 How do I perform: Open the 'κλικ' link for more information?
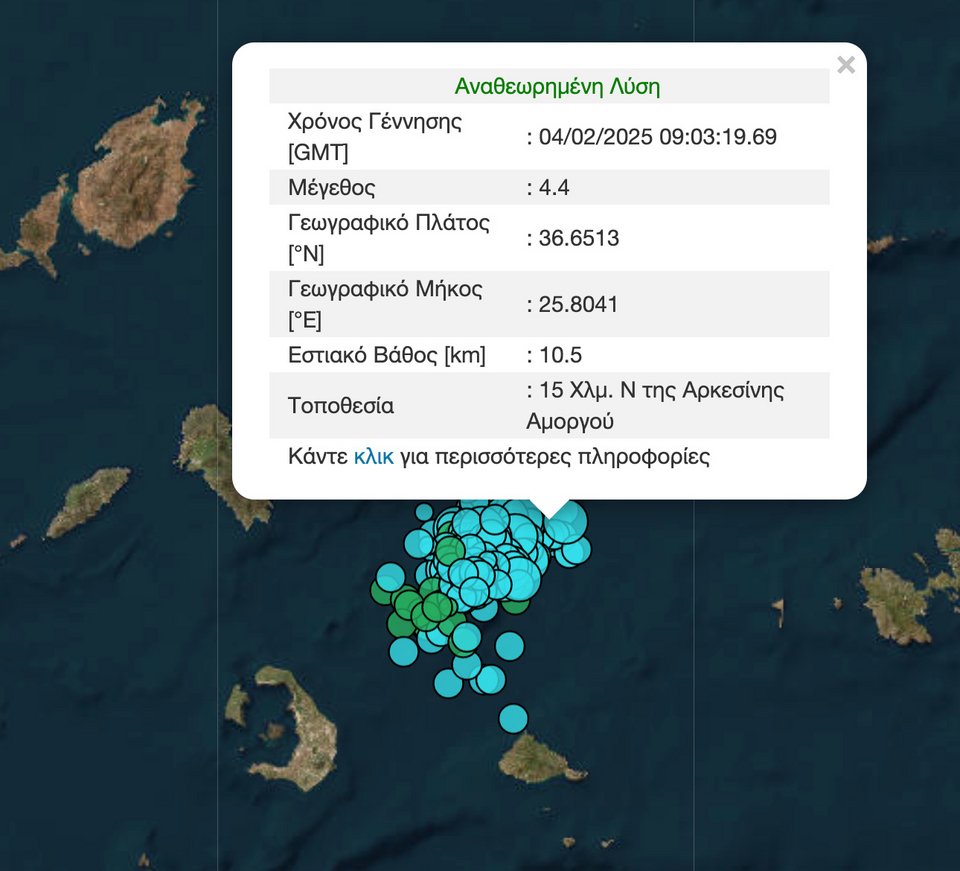[x=373, y=457]
